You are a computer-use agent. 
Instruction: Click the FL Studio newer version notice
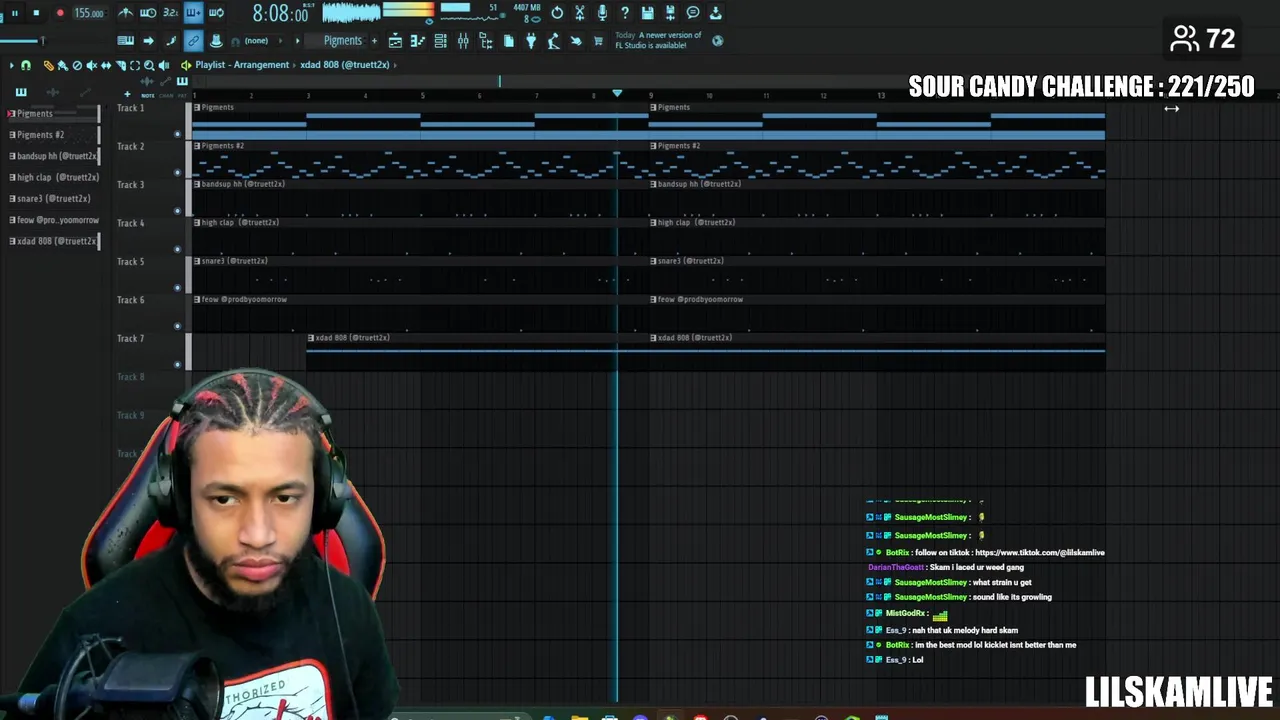tap(658, 41)
